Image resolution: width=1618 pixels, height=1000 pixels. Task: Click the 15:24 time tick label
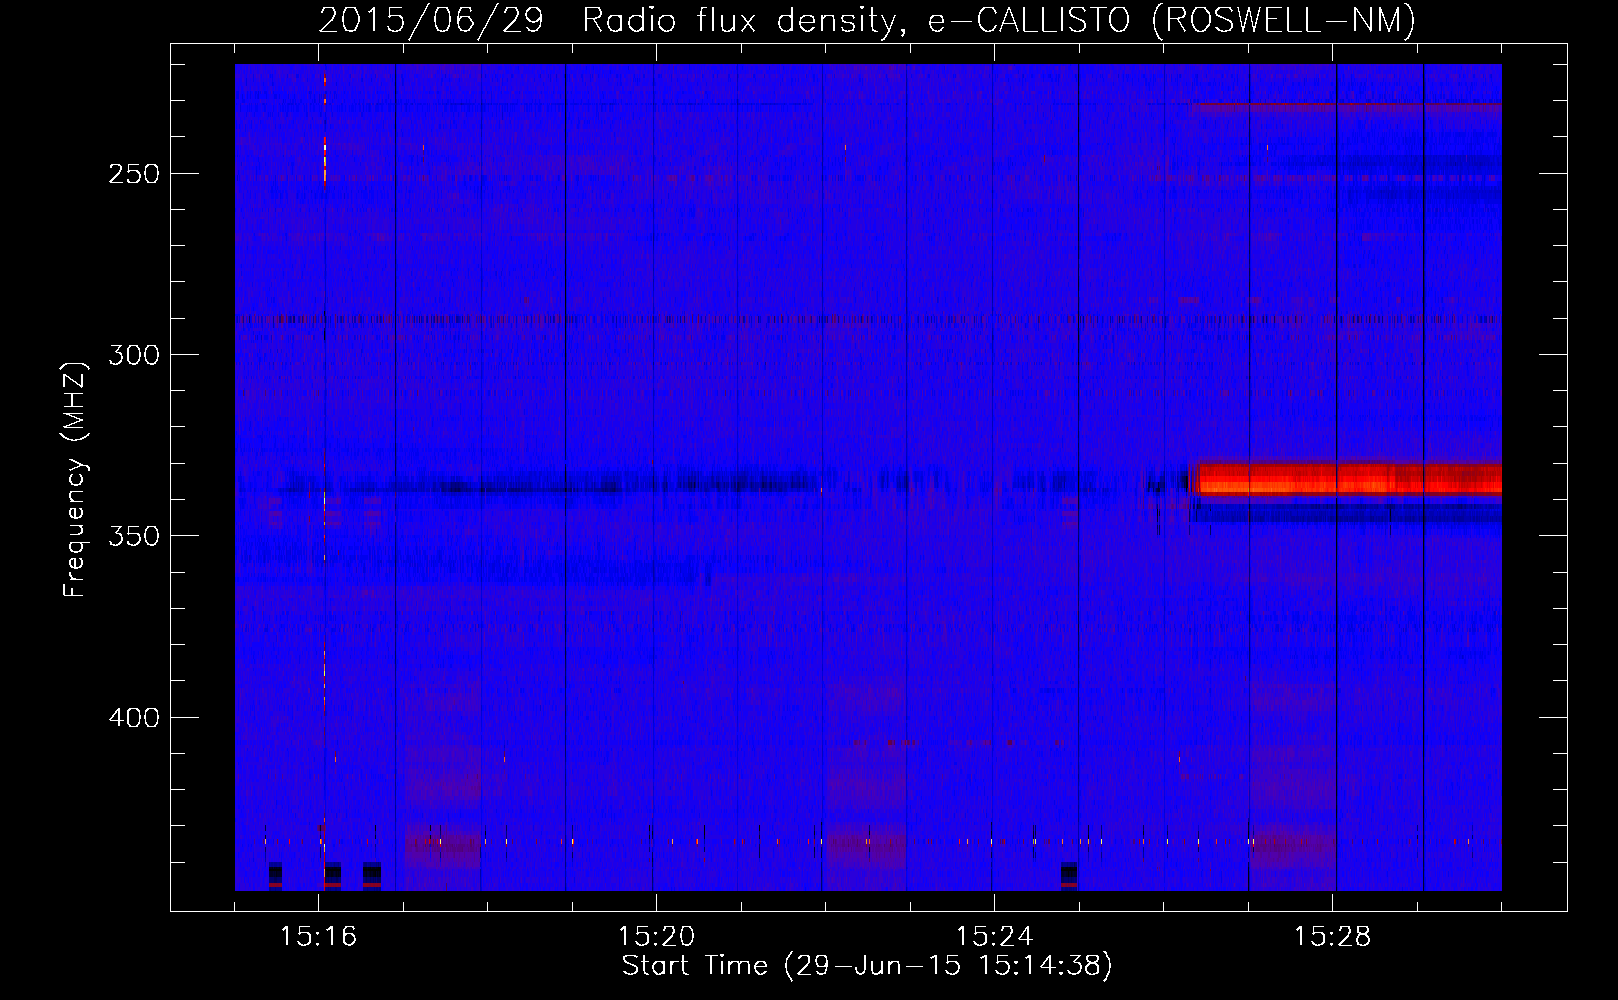tap(994, 936)
